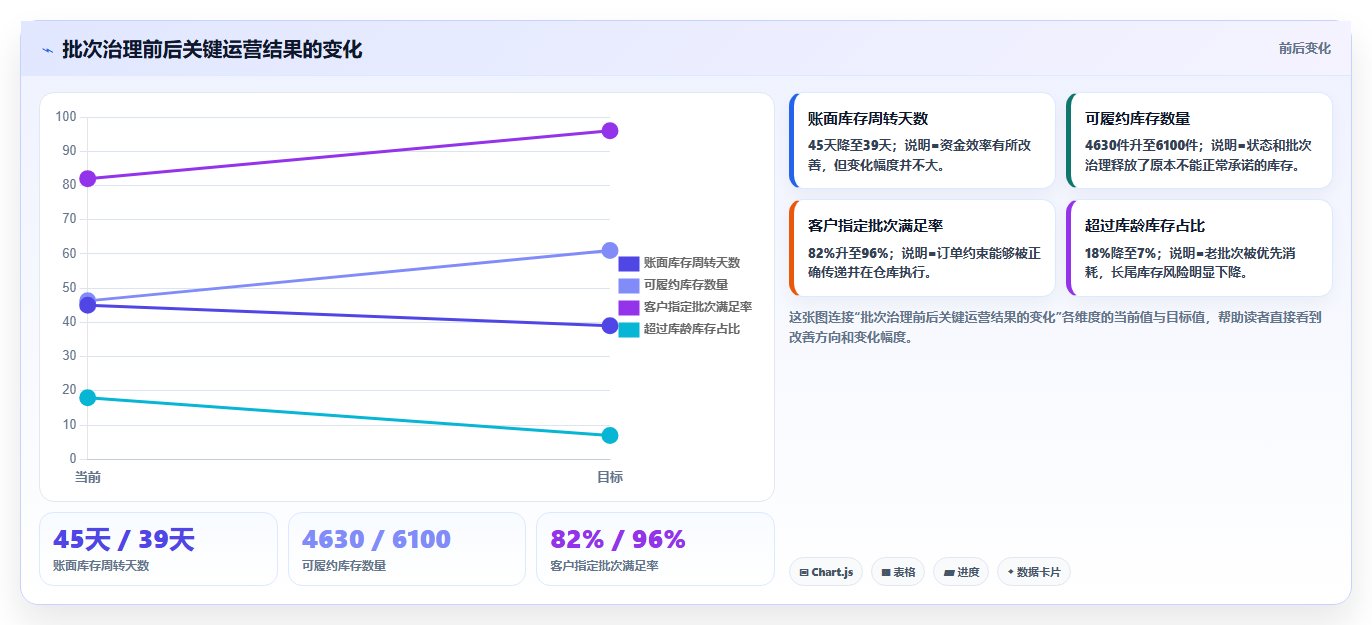Click the title 批次治理前后关键运营结果的变化
The width and height of the screenshot is (1372, 625).
pyautogui.click(x=212, y=49)
